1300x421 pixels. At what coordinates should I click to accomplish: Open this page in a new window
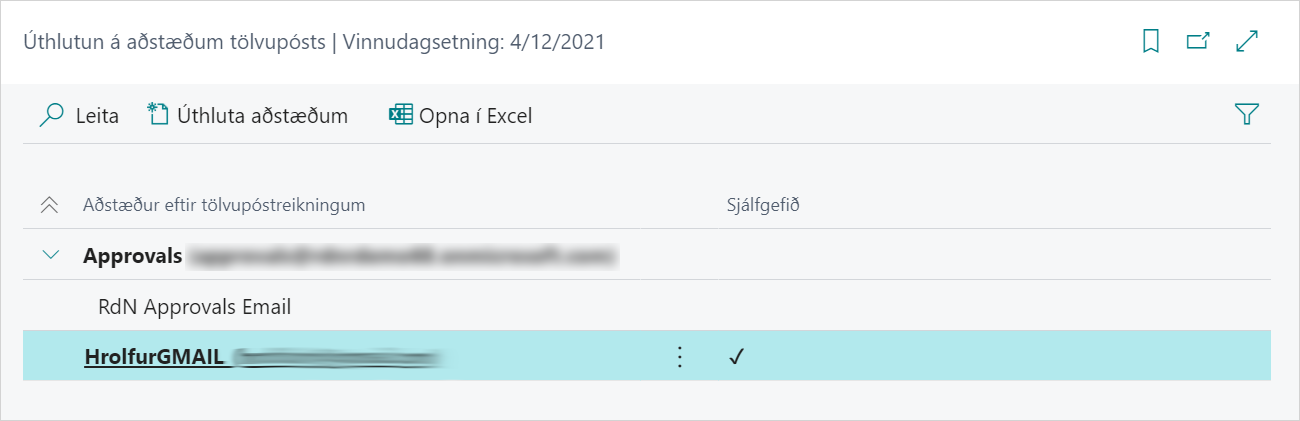point(1198,42)
